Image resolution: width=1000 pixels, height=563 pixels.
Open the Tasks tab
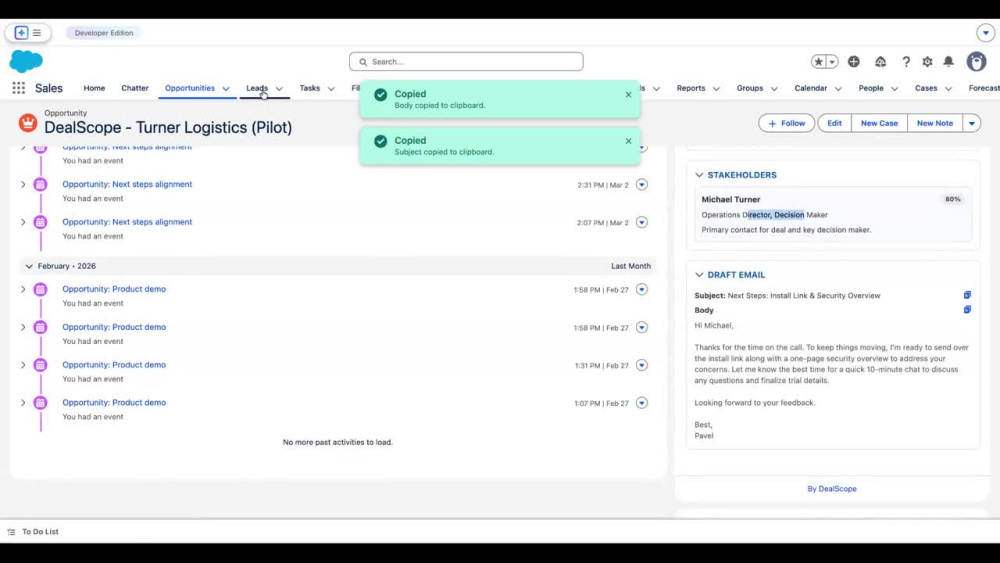click(x=309, y=88)
